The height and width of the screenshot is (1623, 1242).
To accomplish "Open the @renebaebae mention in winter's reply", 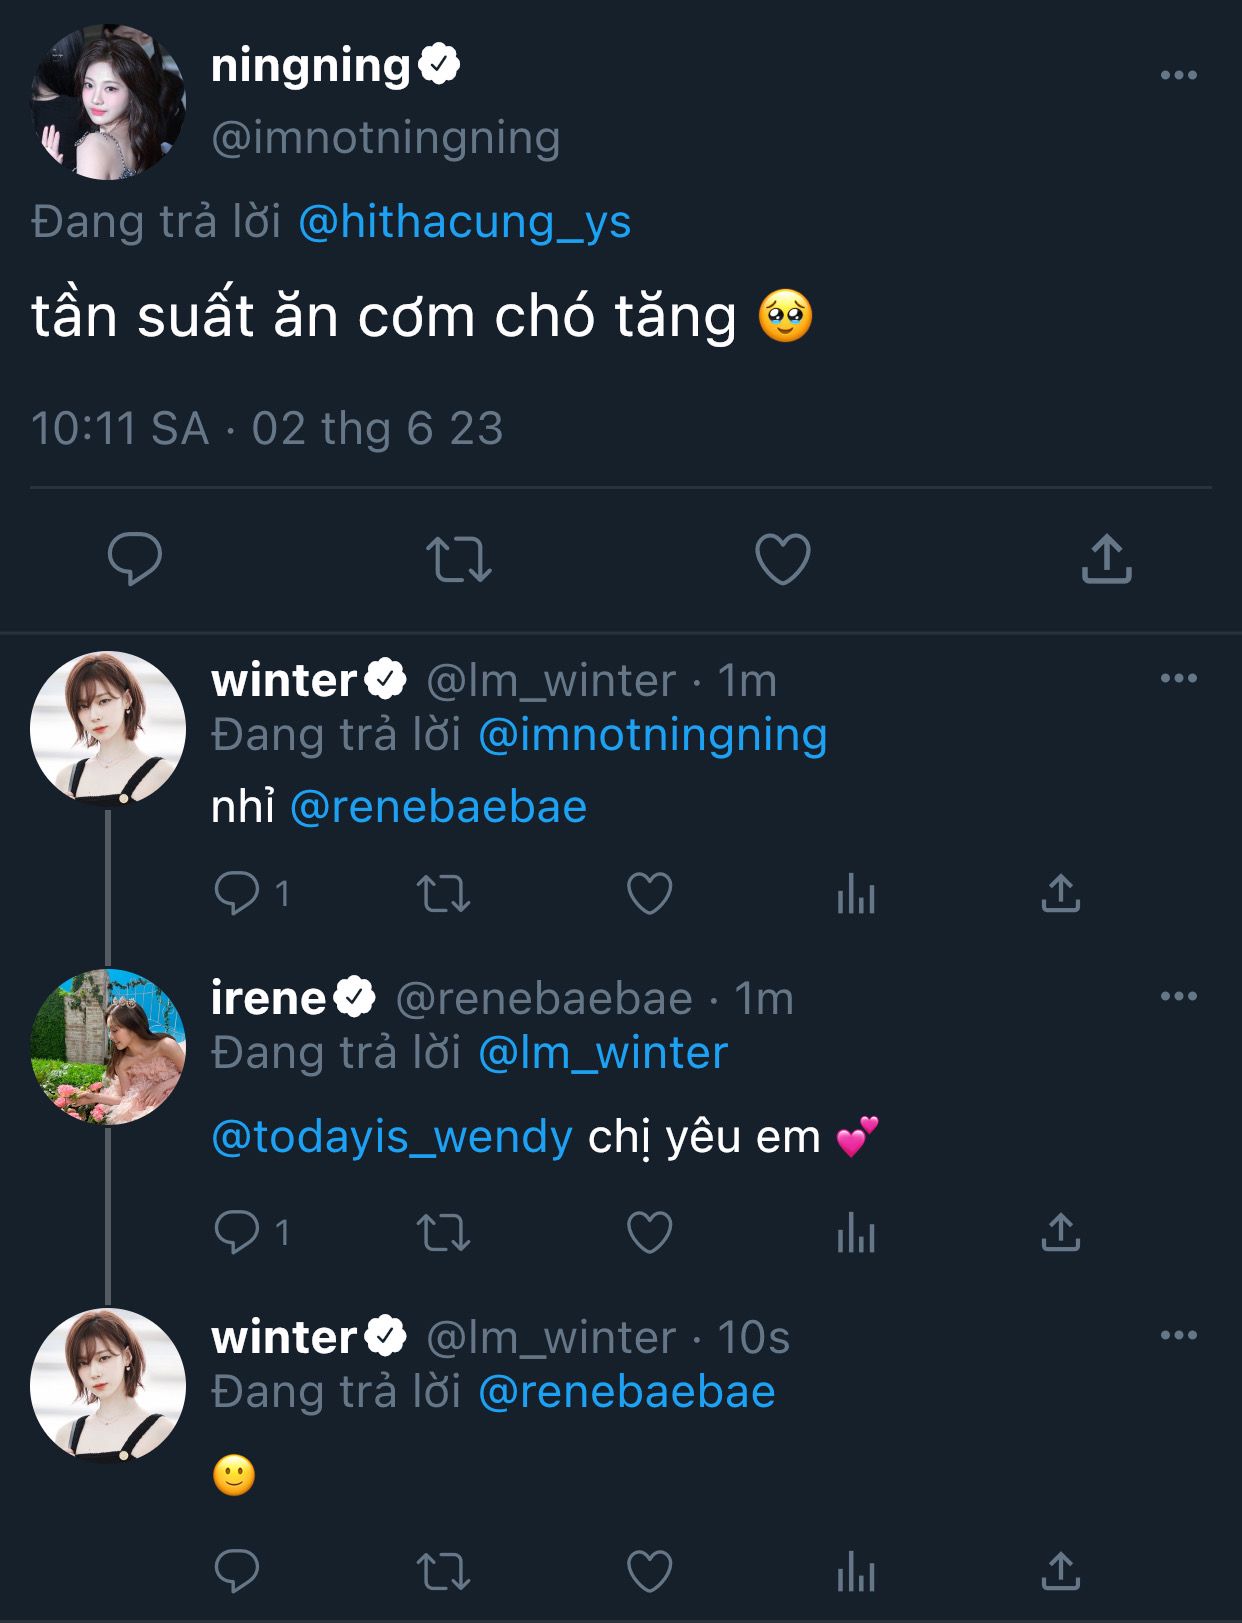I will (x=438, y=807).
